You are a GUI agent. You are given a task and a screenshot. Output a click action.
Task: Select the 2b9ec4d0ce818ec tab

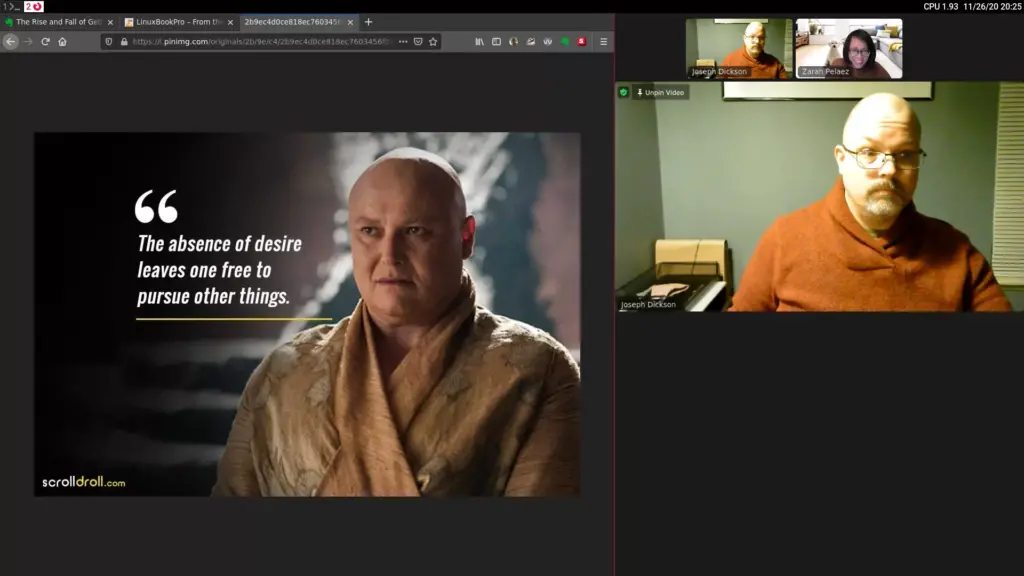[298, 22]
